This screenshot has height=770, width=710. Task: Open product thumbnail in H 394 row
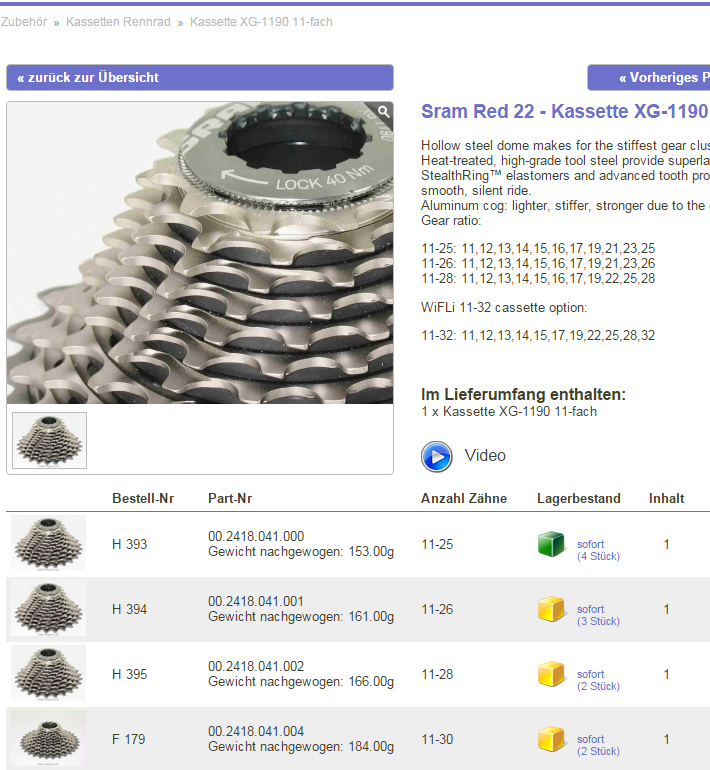click(x=49, y=608)
